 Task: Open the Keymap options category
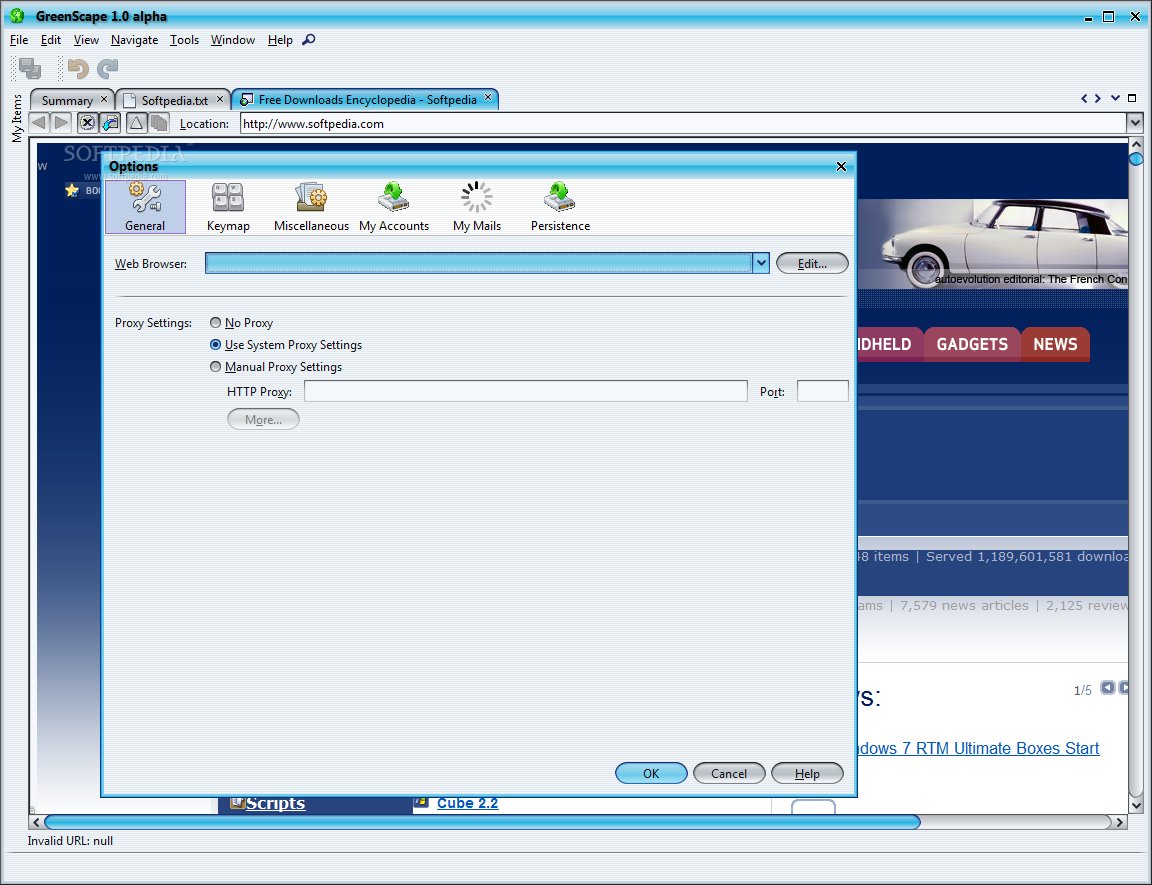click(x=228, y=207)
